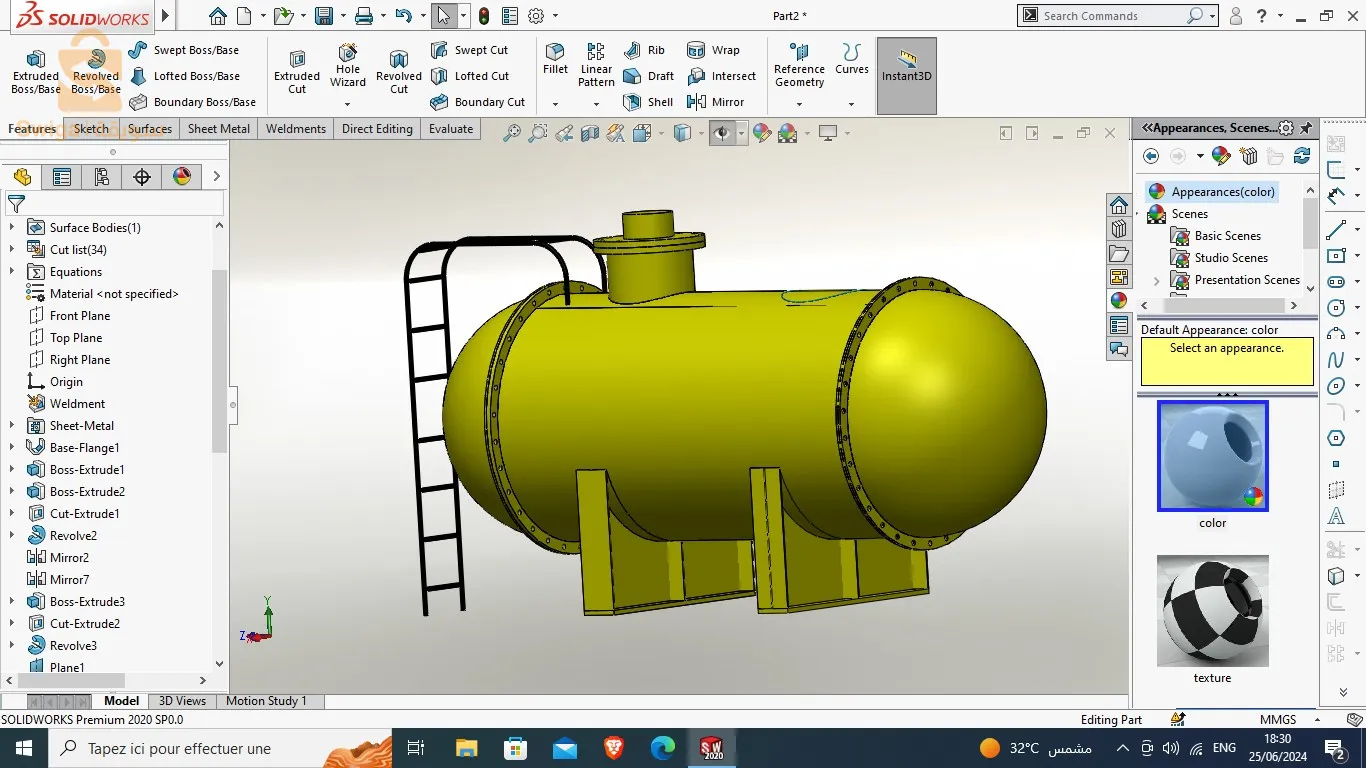Switch to the Sheet Metal tab

219,129
